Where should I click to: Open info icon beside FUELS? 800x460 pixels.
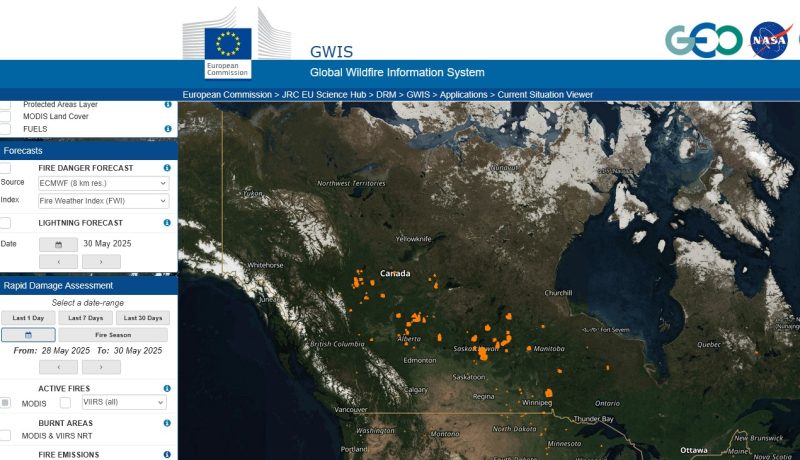168,129
